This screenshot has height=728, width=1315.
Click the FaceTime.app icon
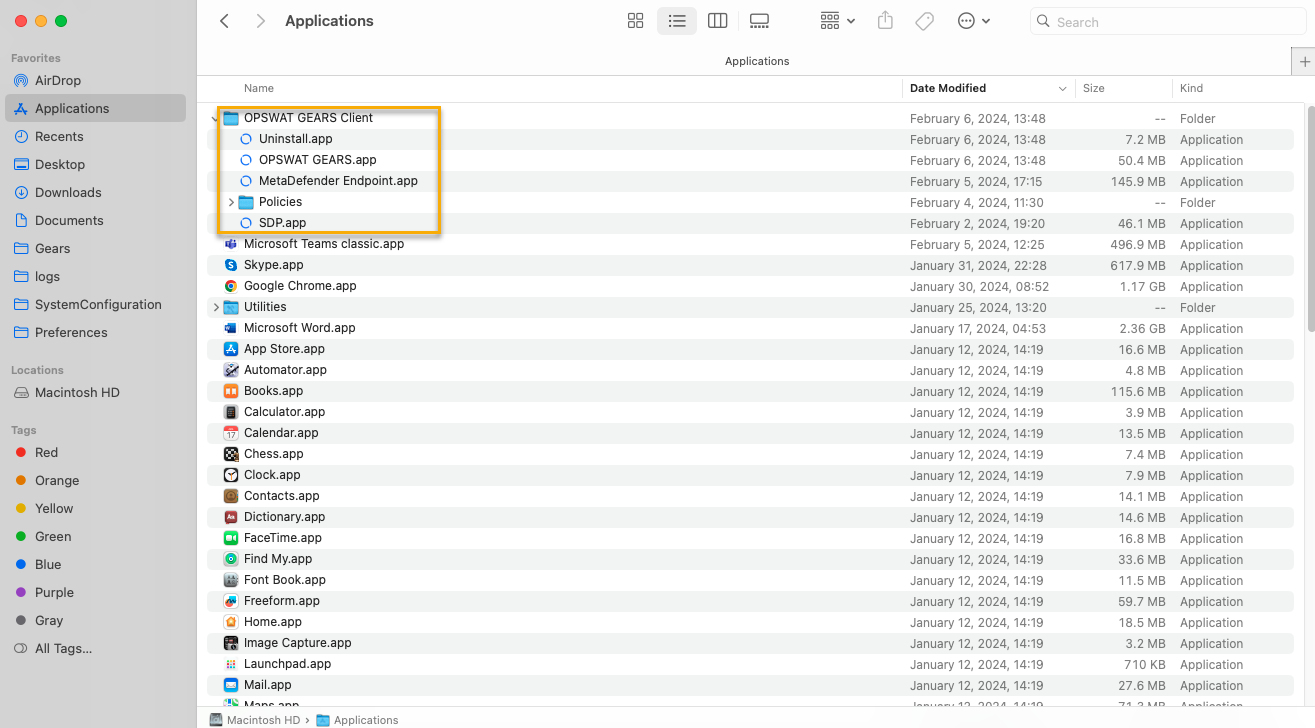point(231,538)
